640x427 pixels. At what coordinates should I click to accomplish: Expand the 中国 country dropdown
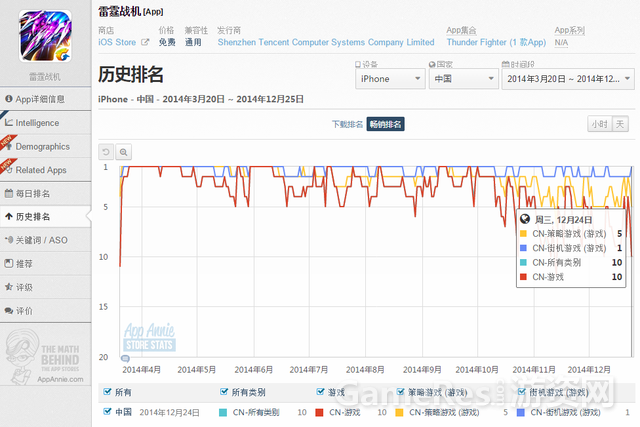[464, 79]
